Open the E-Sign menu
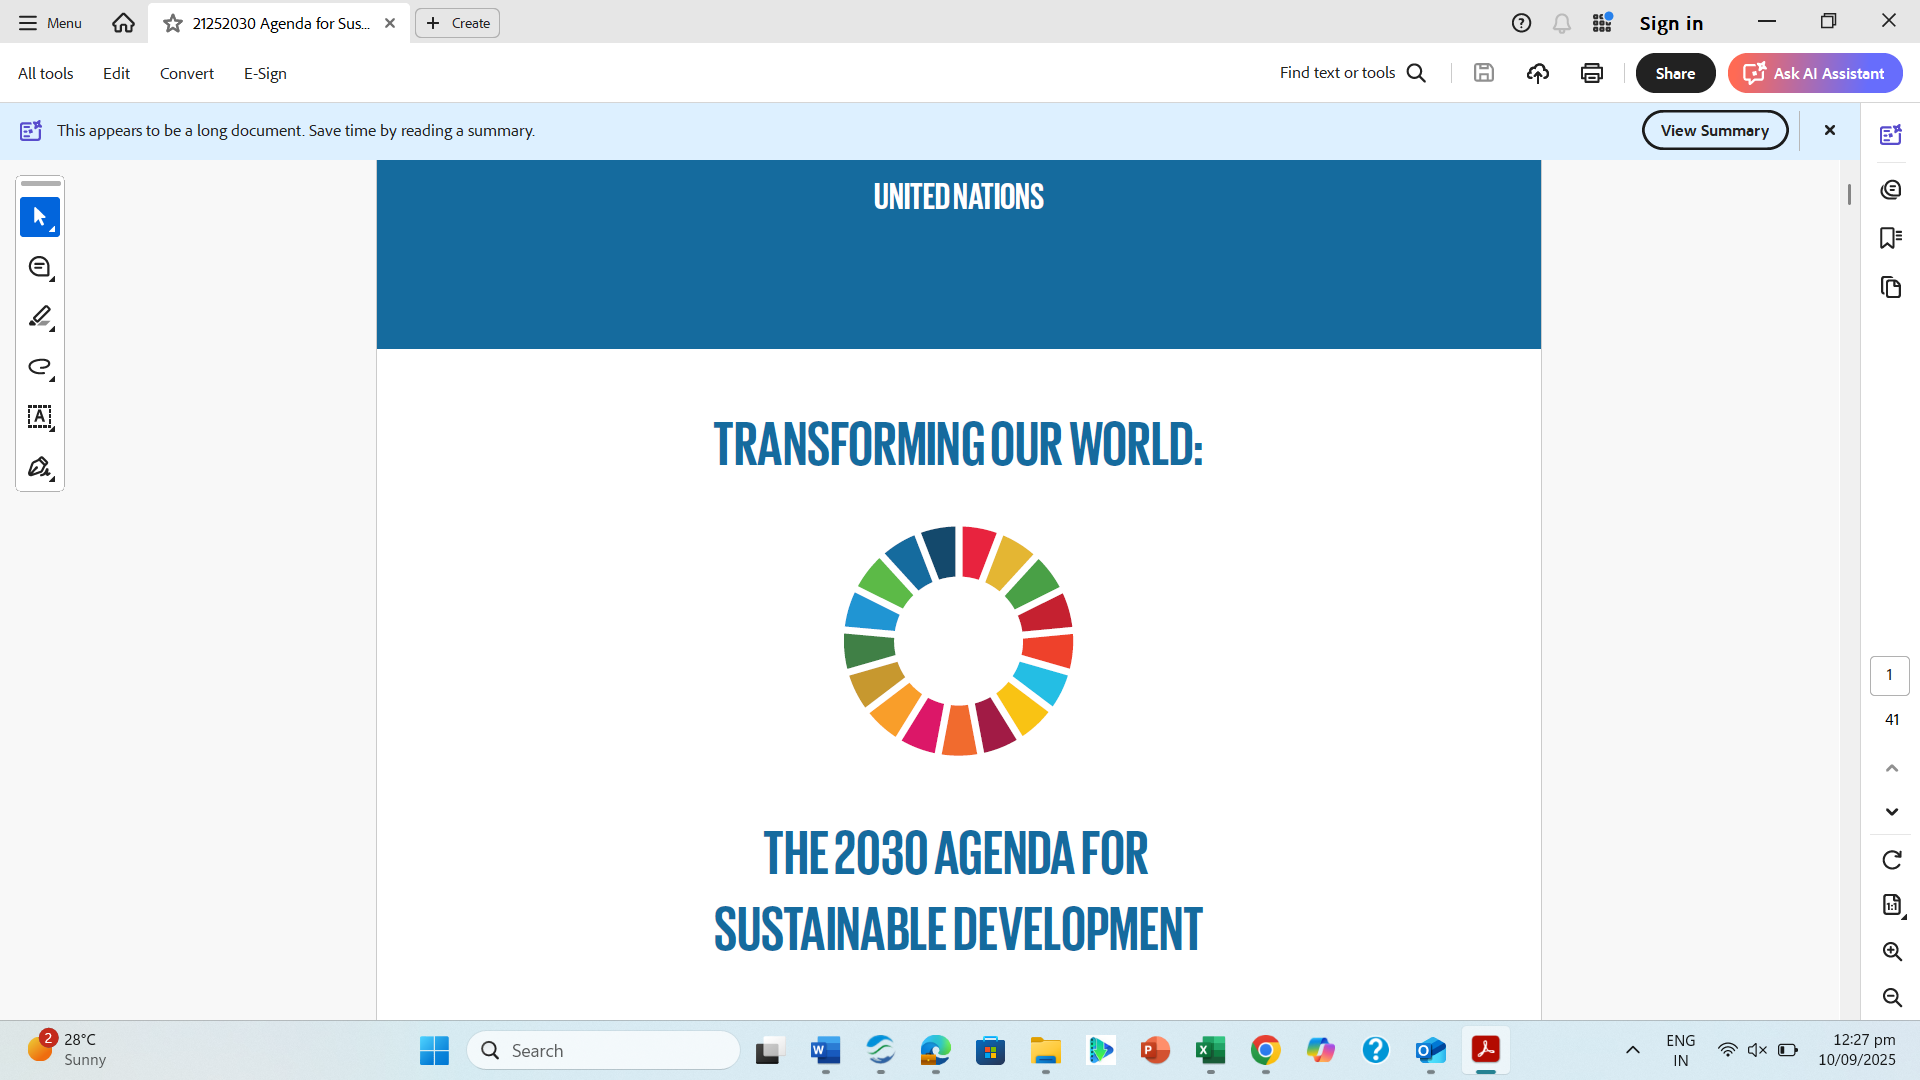 tap(265, 73)
